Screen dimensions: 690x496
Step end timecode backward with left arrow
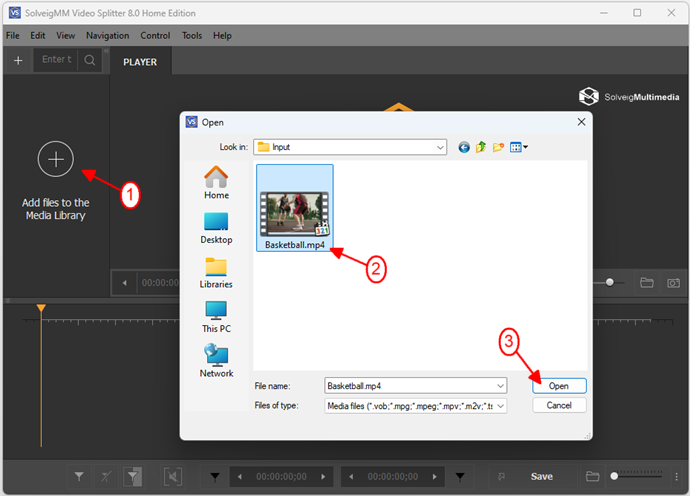click(x=351, y=476)
